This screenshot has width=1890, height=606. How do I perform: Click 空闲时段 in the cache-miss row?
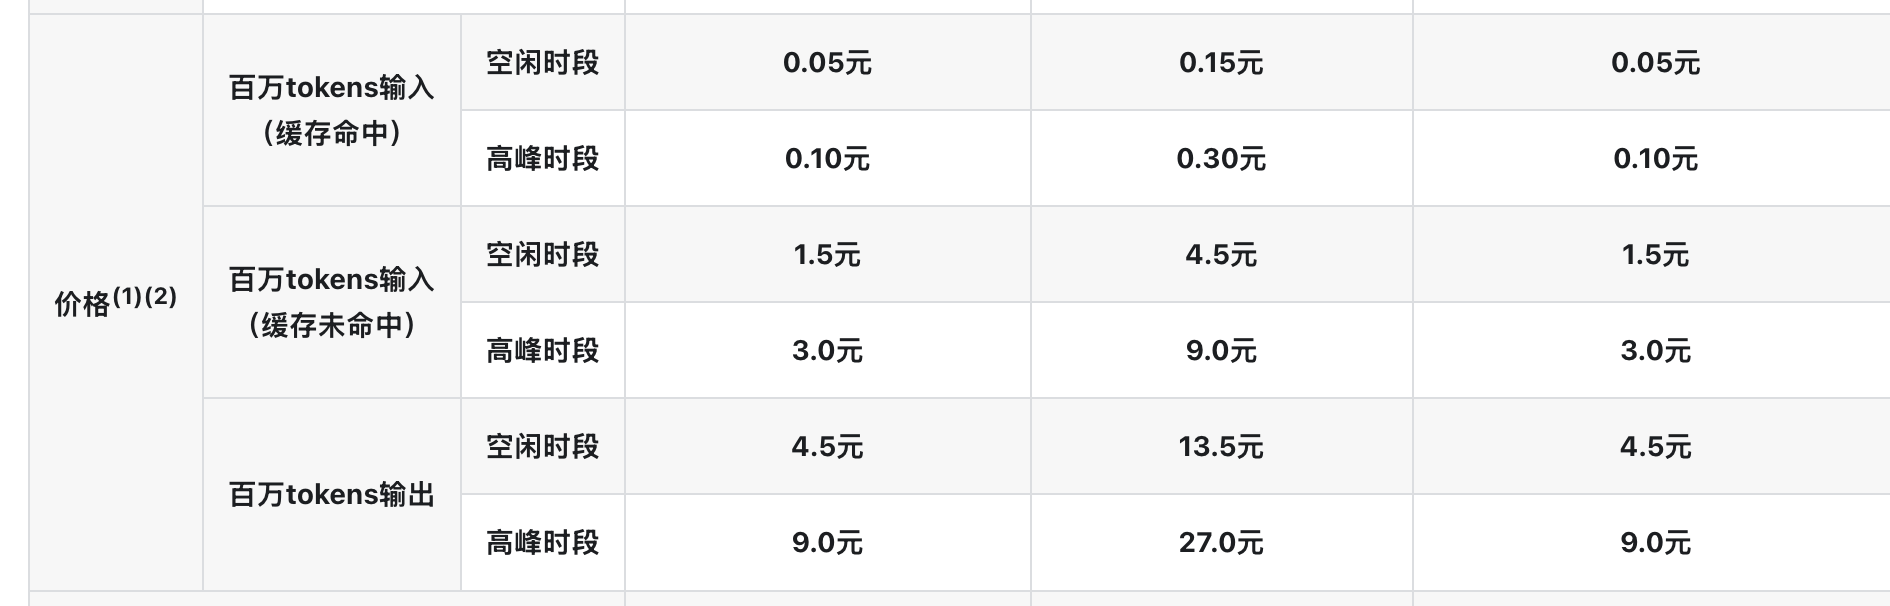[x=543, y=254]
